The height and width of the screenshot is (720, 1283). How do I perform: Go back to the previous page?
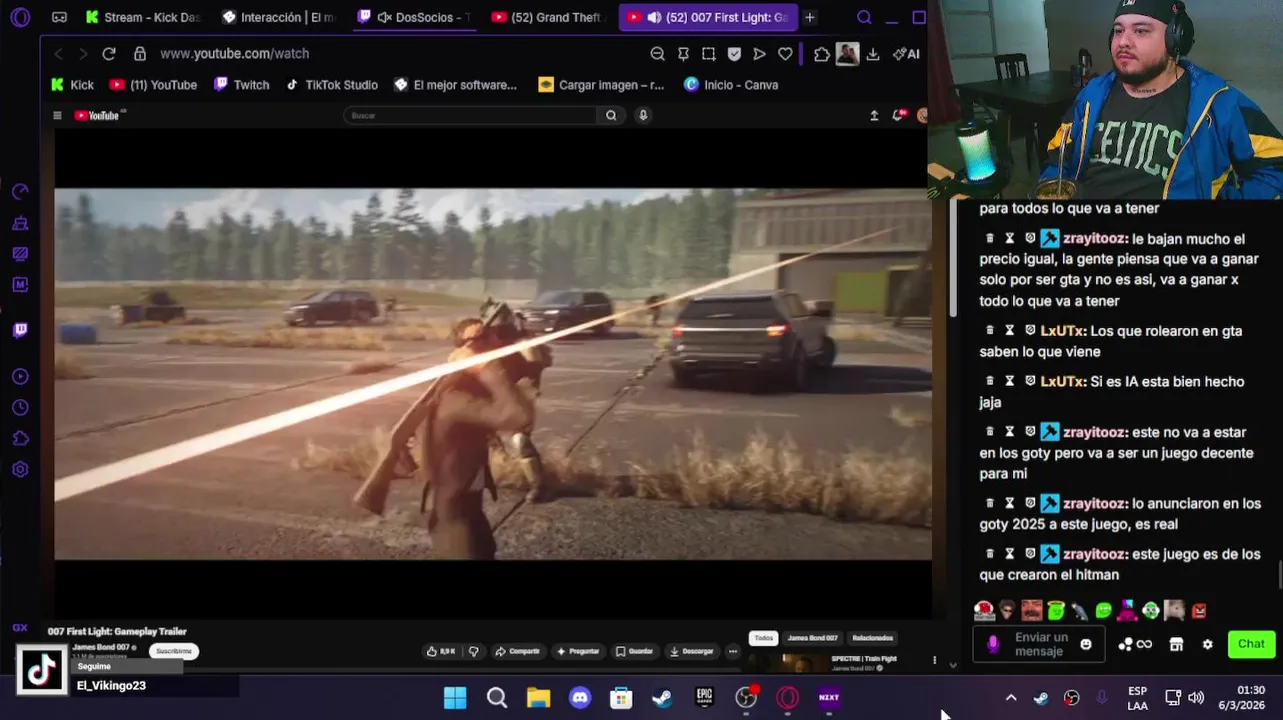point(58,54)
